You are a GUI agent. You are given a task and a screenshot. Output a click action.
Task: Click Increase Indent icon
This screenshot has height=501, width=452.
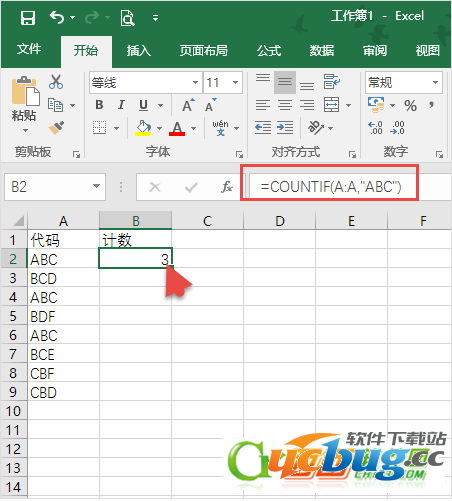coord(285,128)
